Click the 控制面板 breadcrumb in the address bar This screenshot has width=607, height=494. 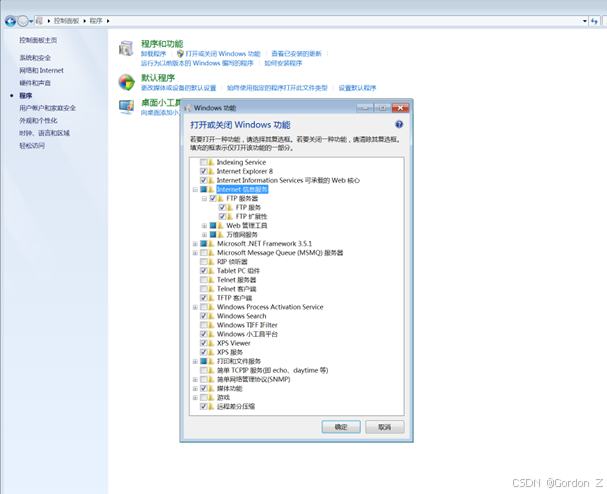pos(67,21)
